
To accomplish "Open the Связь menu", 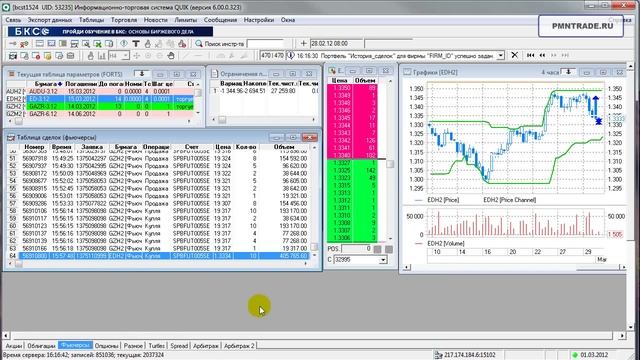I will point(13,20).
